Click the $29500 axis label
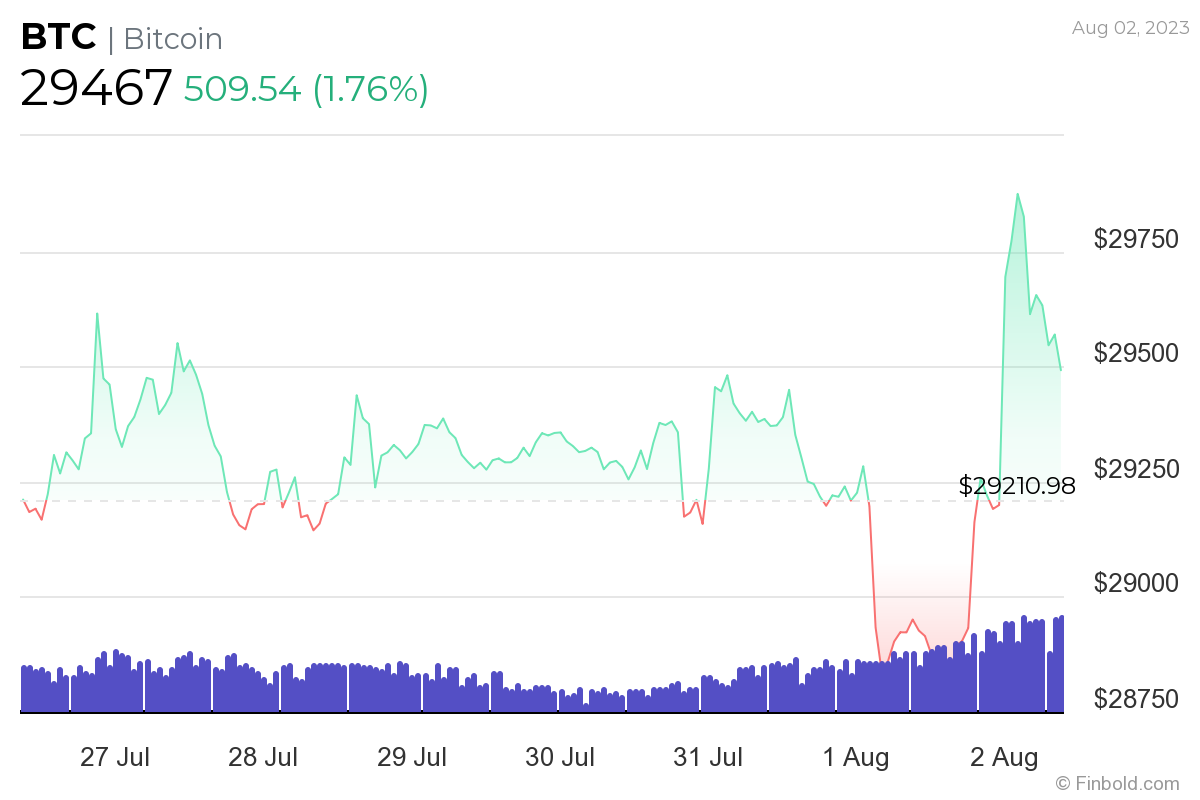 (1136, 354)
